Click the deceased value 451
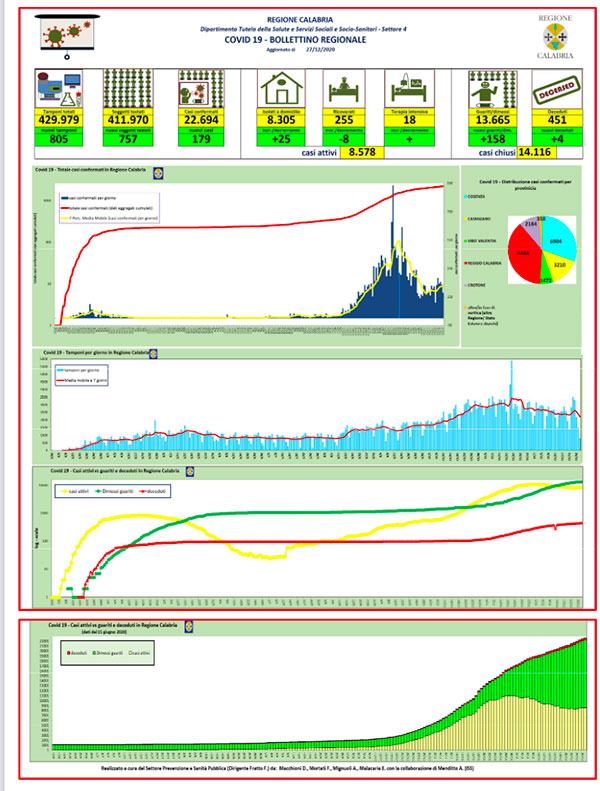 557,120
